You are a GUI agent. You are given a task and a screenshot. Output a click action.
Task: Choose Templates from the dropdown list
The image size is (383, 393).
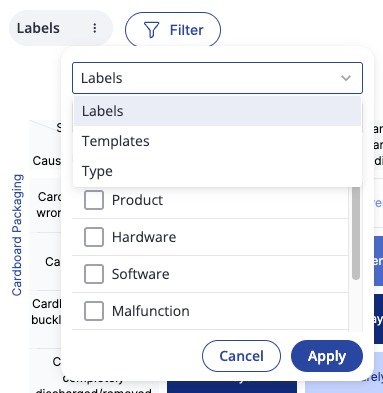click(x=217, y=141)
